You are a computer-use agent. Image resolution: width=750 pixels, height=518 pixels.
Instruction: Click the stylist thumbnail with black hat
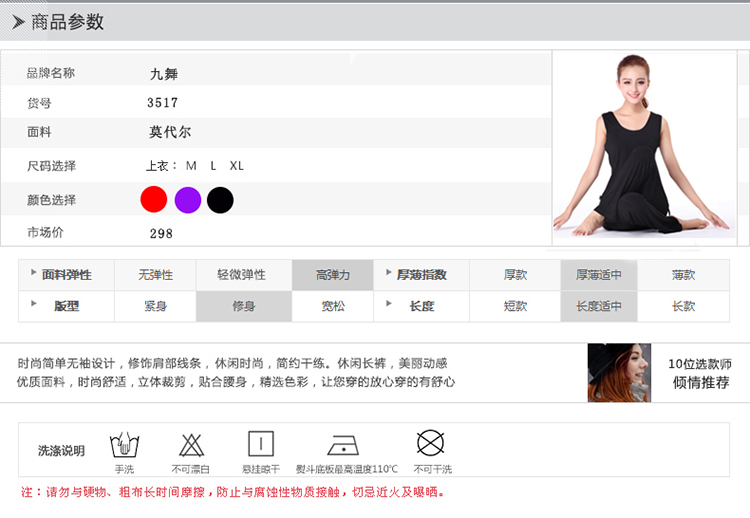619,373
